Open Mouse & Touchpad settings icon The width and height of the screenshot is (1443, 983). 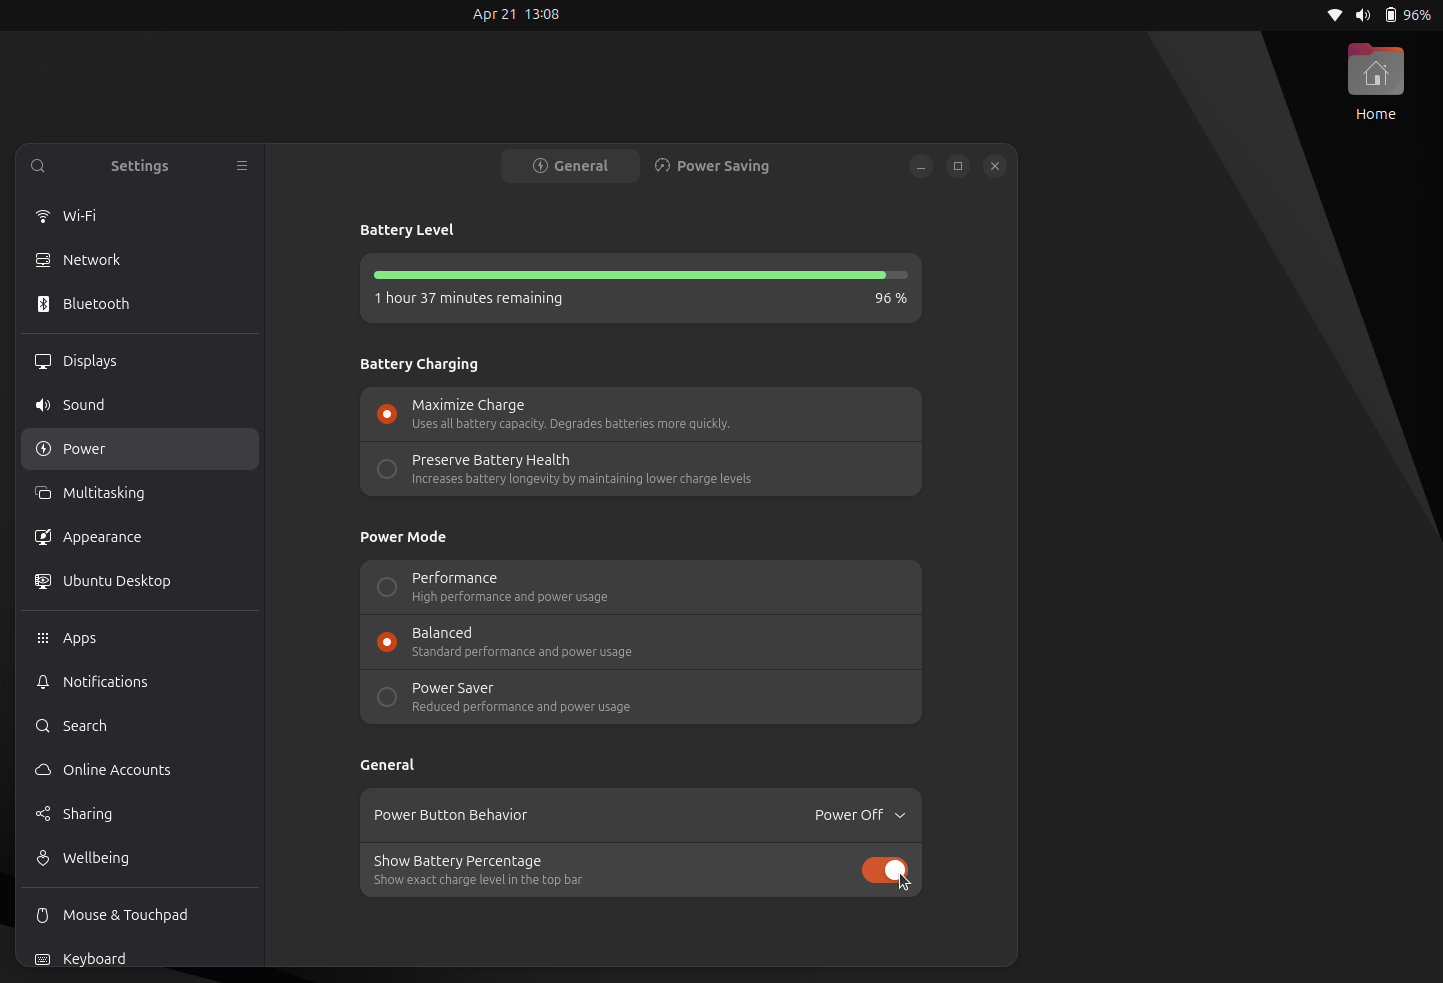pyautogui.click(x=42, y=914)
